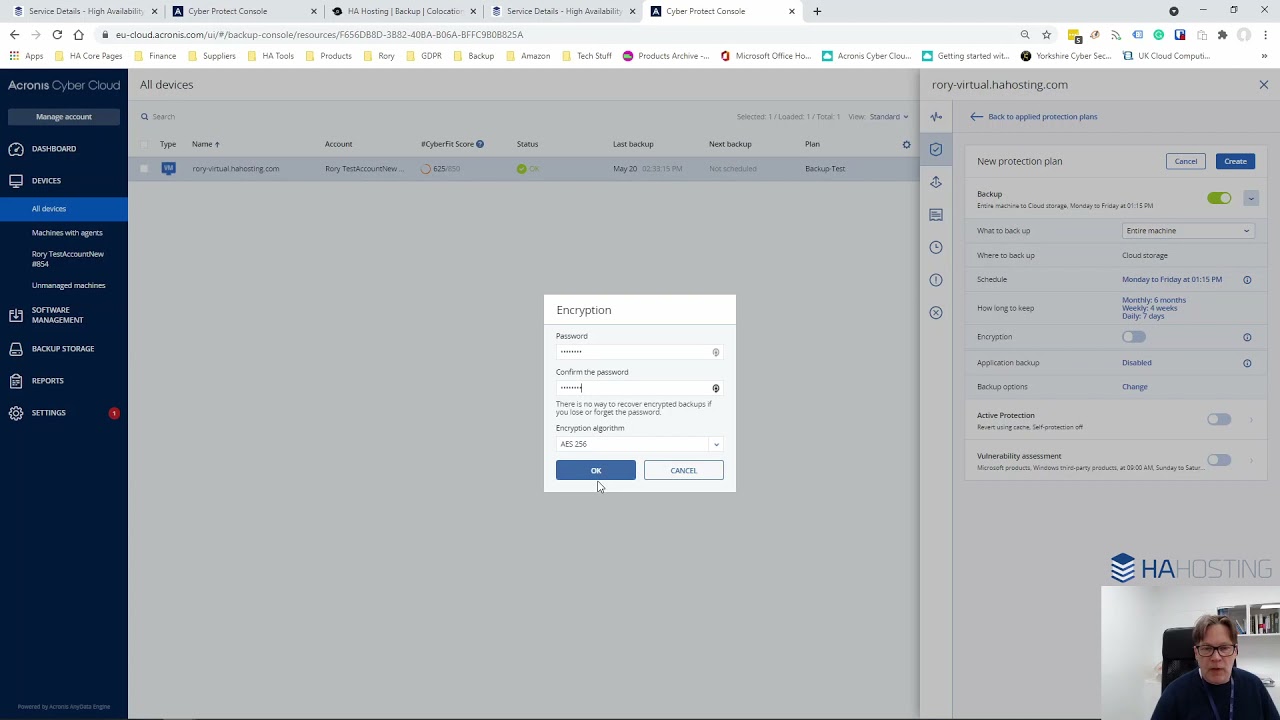
Task: Go back to applied protection plans
Action: coord(1033,117)
